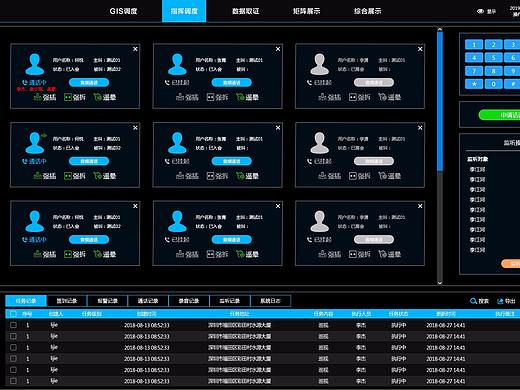Image resolution: width=520 pixels, height=390 pixels.
Task: Click 强插 icon in the top-left user card
Action: tap(37, 97)
